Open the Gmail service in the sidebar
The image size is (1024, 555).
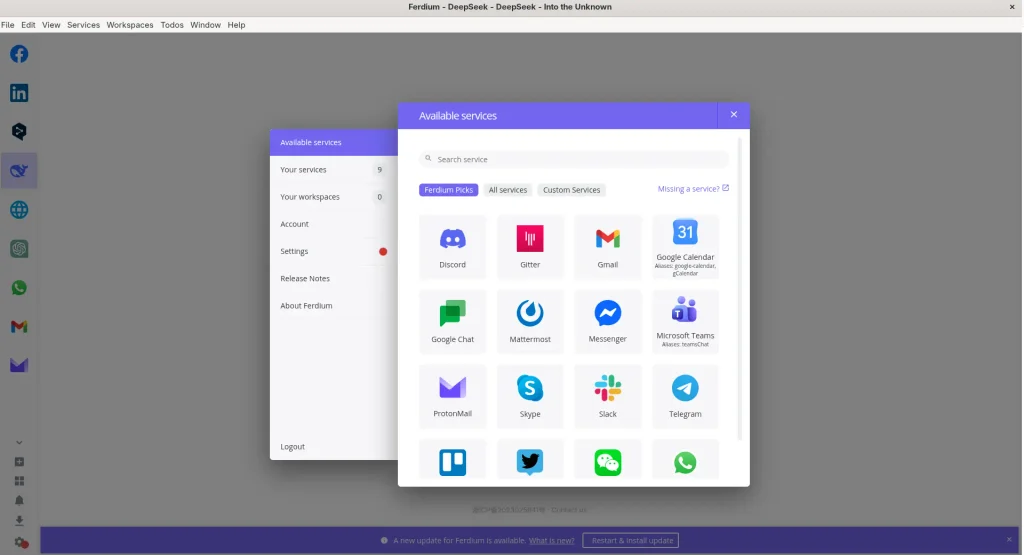pyautogui.click(x=19, y=326)
